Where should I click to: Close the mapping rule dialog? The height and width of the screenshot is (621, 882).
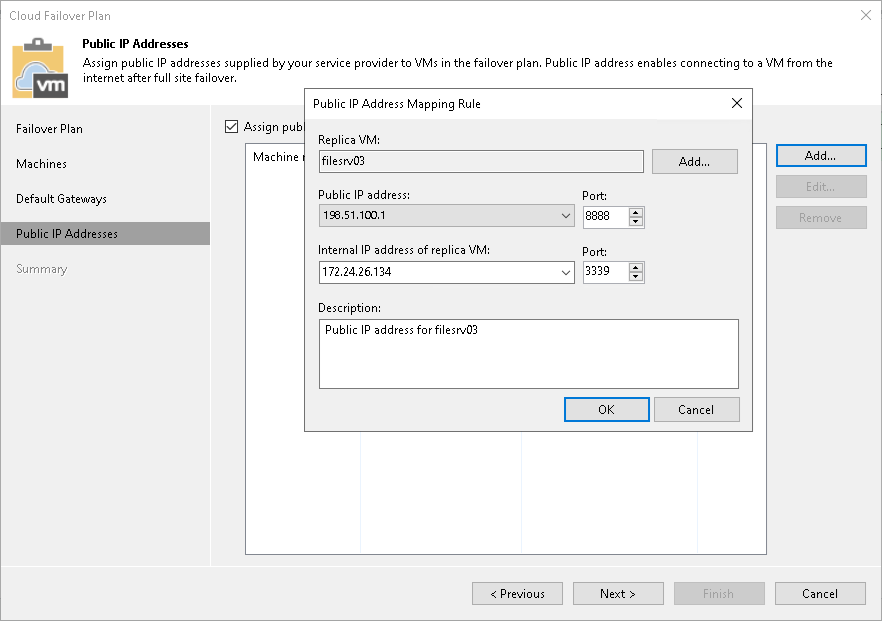click(x=737, y=103)
